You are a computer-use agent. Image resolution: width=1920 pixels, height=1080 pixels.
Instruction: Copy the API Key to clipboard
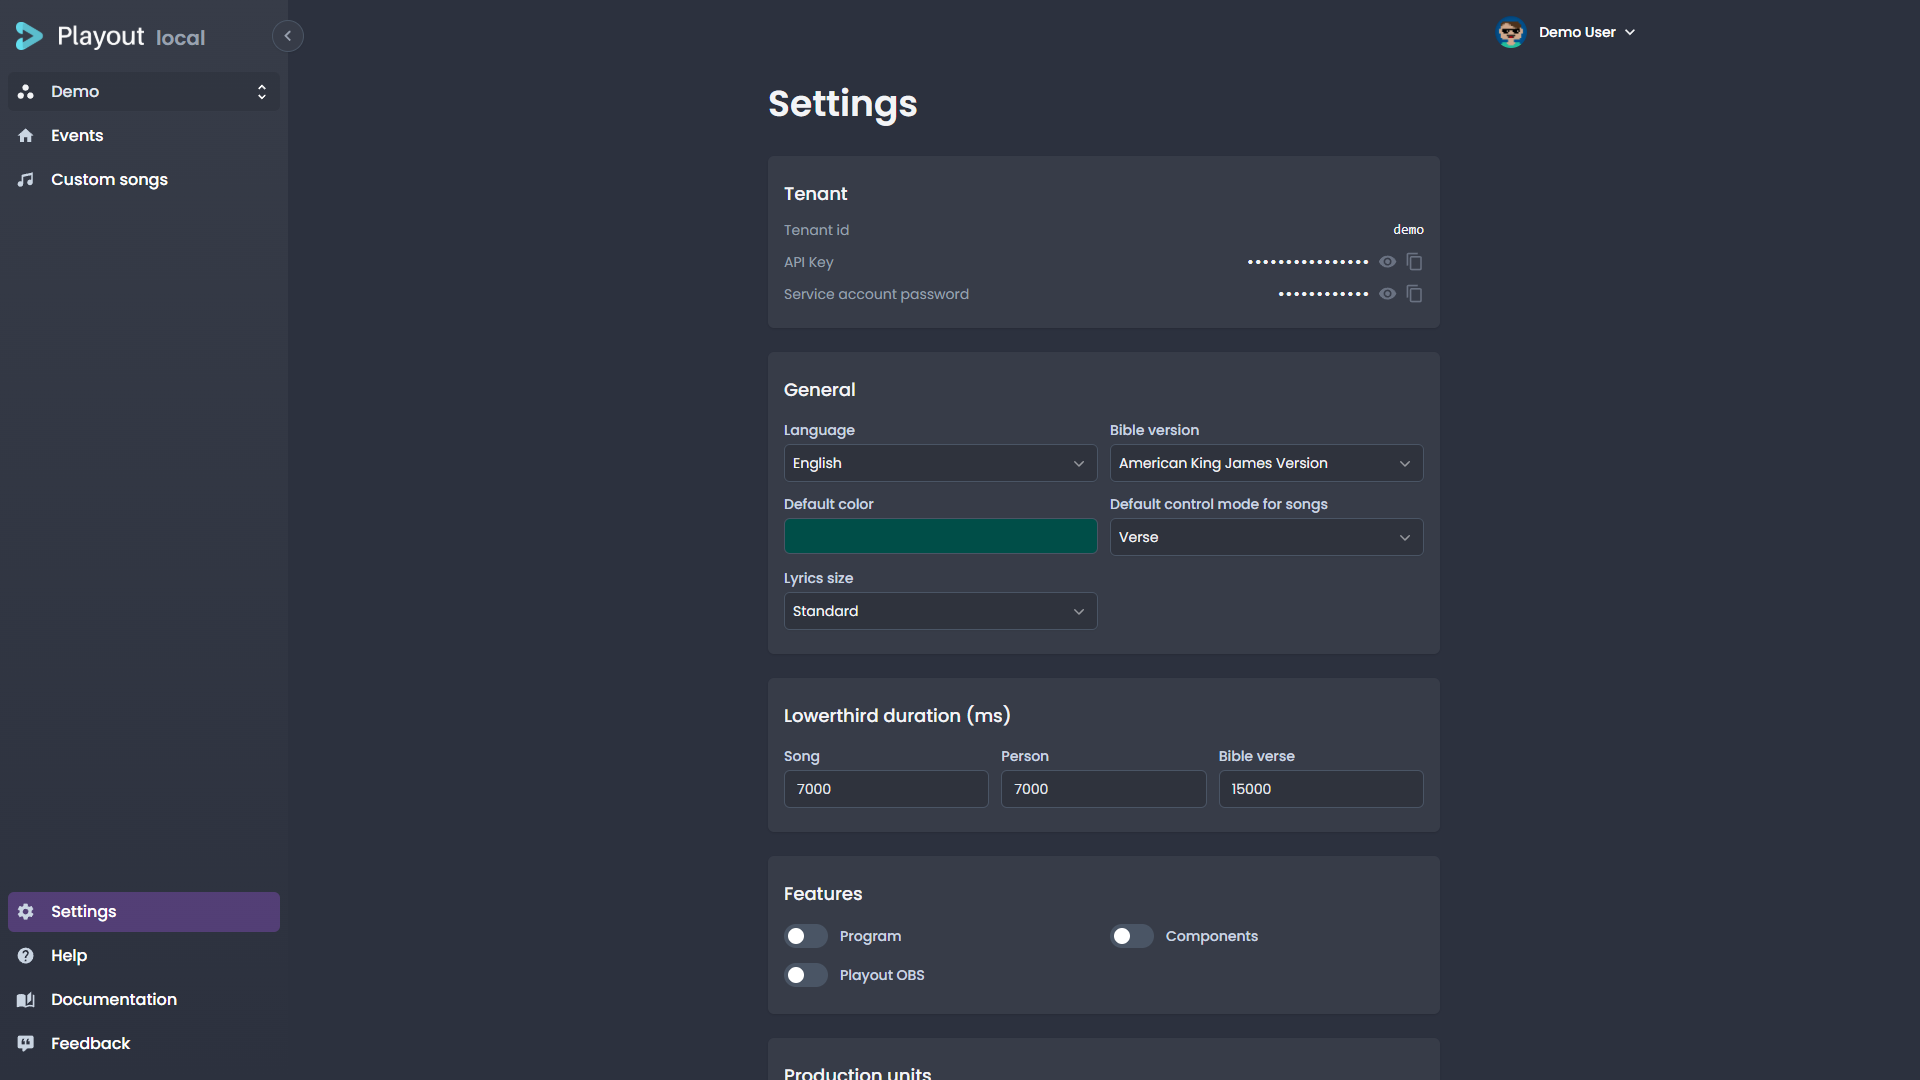tap(1414, 261)
